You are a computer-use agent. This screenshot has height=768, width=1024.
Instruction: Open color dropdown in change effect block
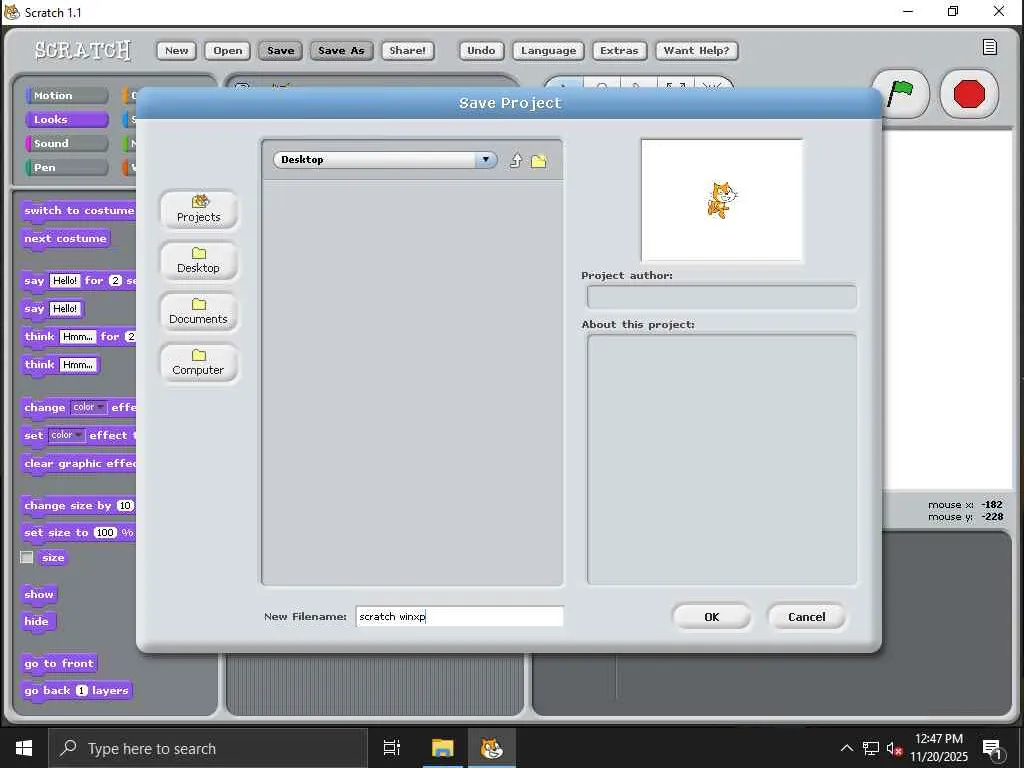click(88, 407)
